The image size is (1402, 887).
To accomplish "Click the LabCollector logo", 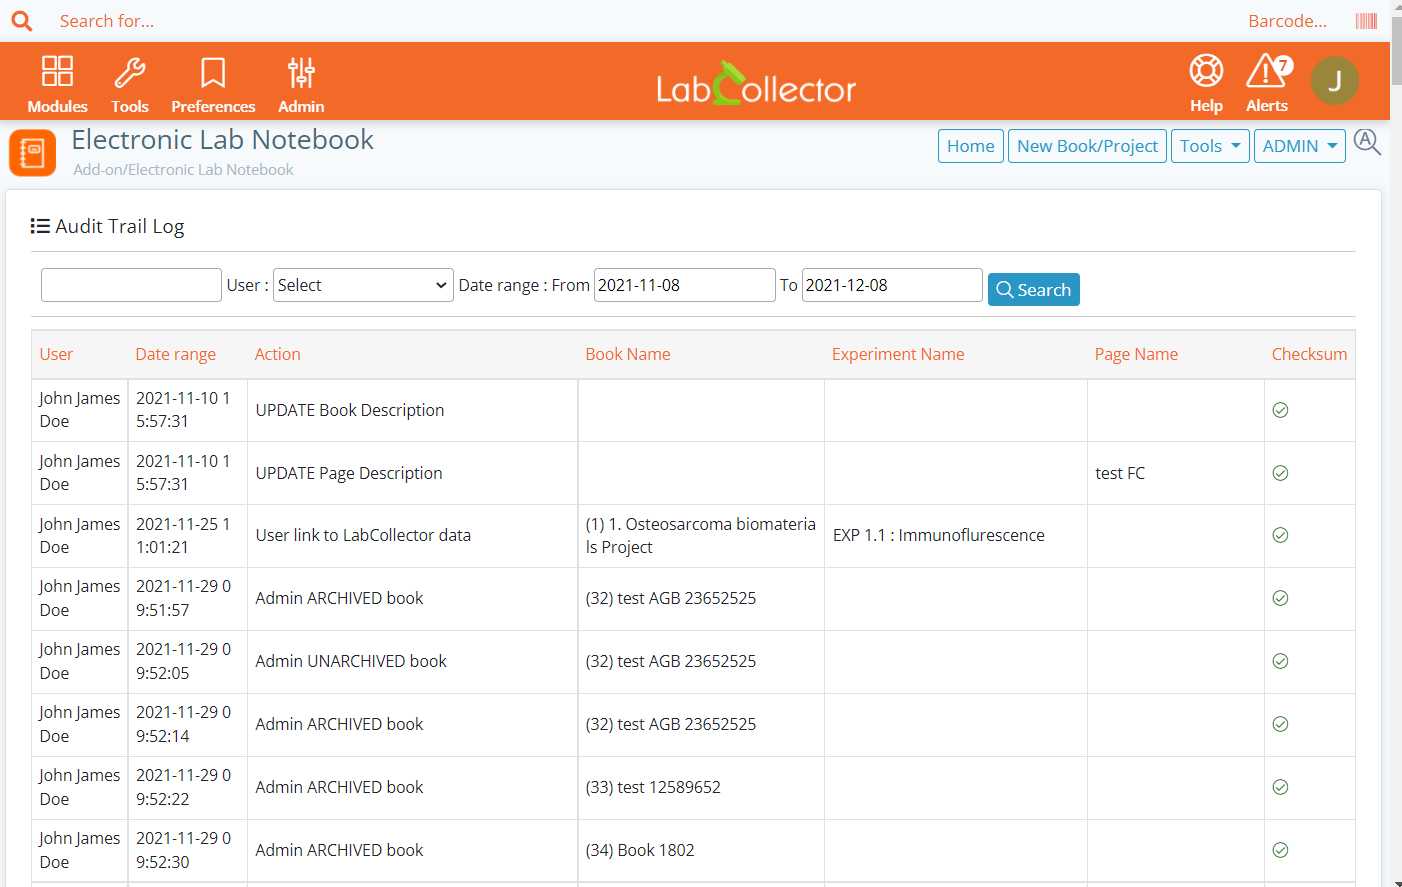I will pos(756,84).
